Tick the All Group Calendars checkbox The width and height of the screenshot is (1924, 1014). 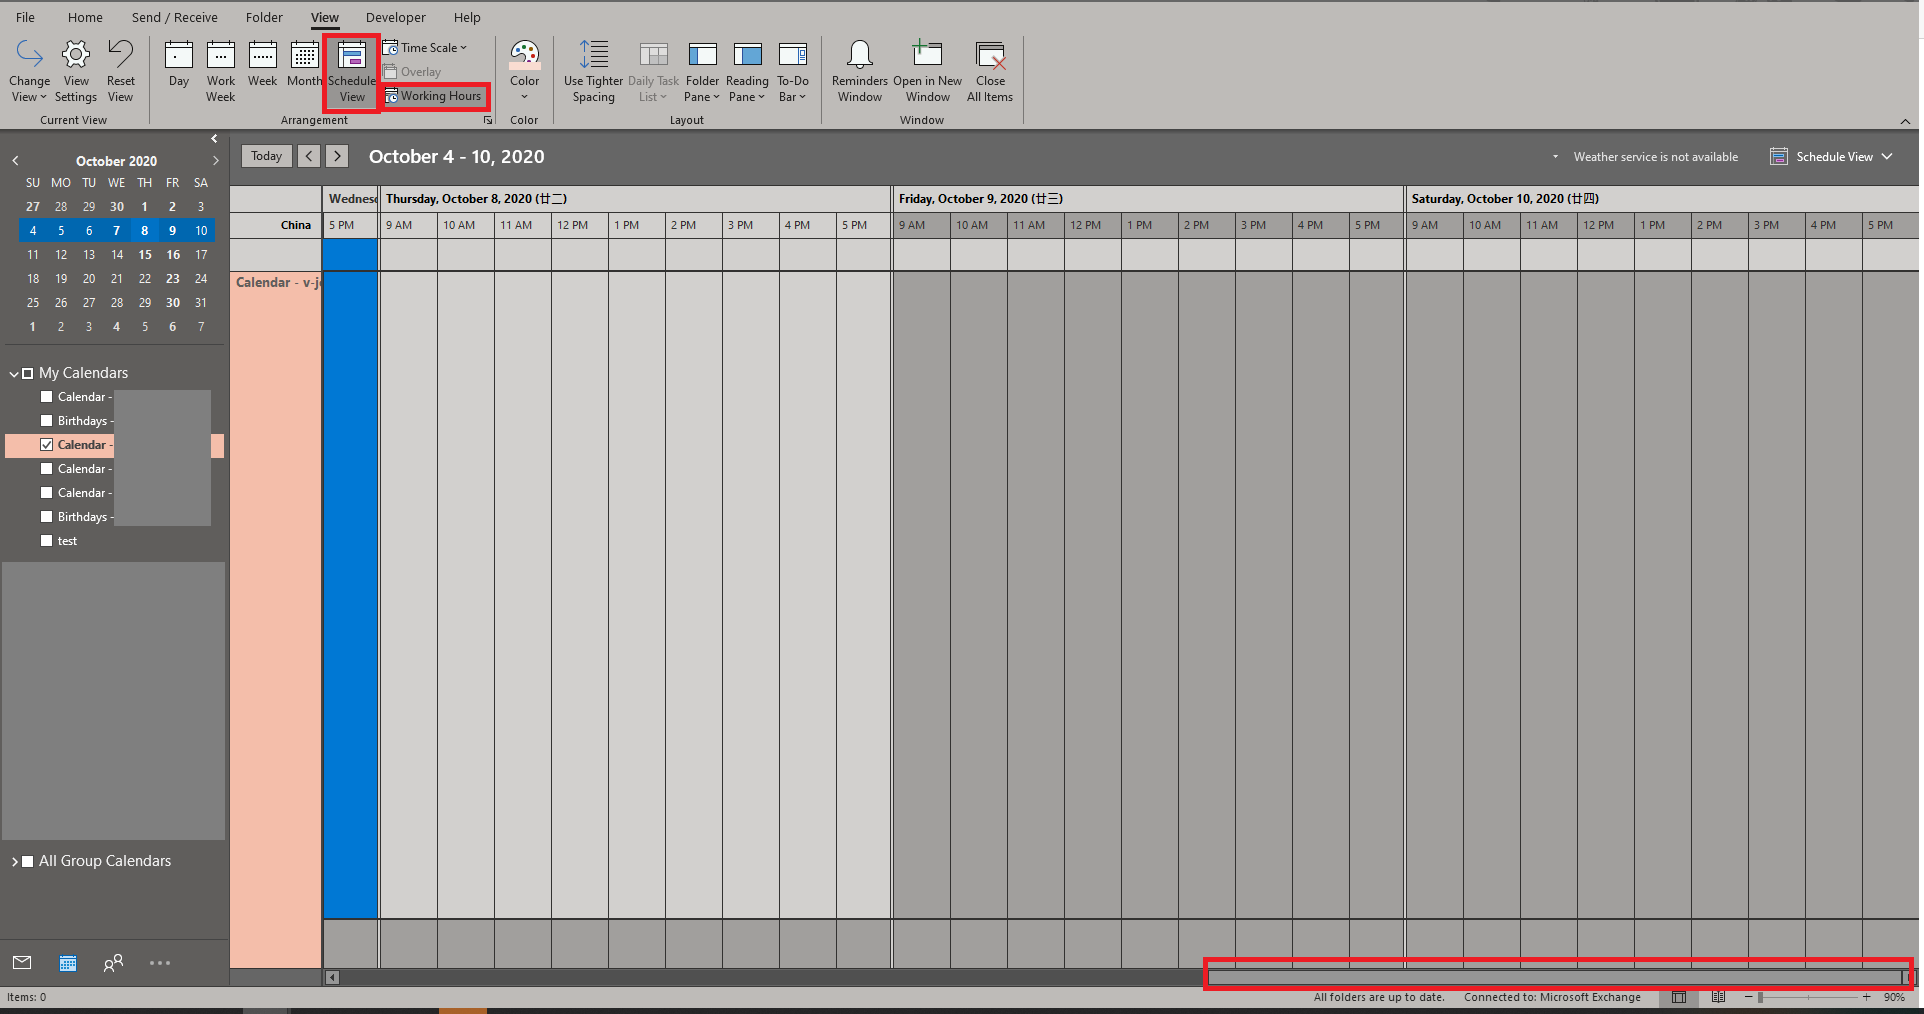coord(28,861)
